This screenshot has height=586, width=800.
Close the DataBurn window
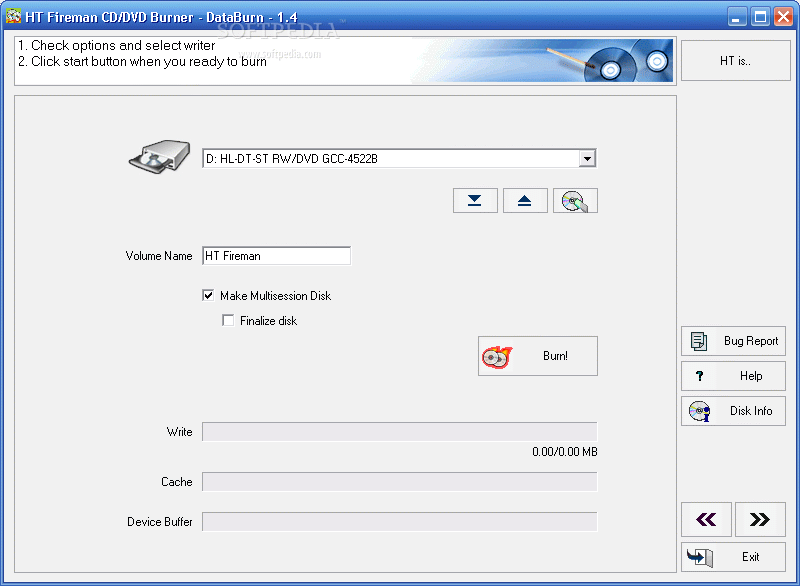coord(783,17)
